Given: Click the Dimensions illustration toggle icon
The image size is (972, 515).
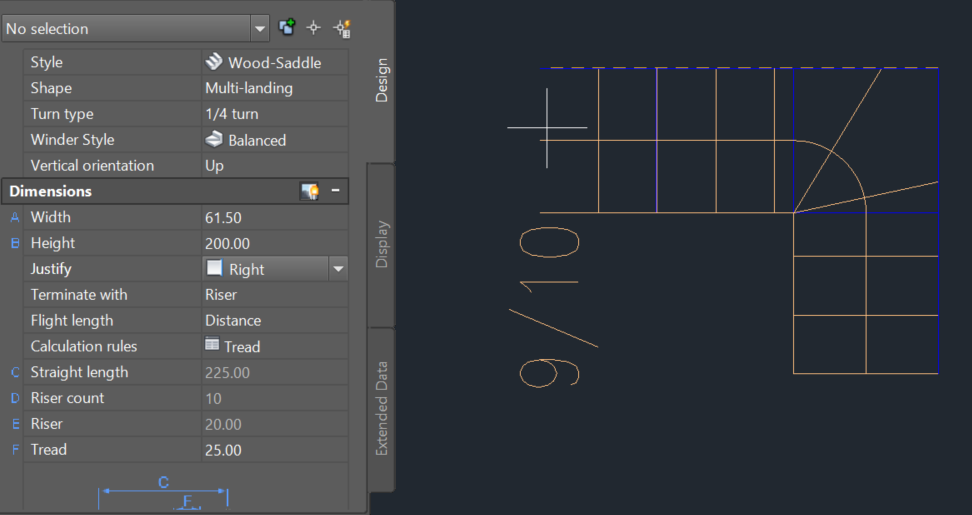Looking at the screenshot, I should [x=309, y=191].
